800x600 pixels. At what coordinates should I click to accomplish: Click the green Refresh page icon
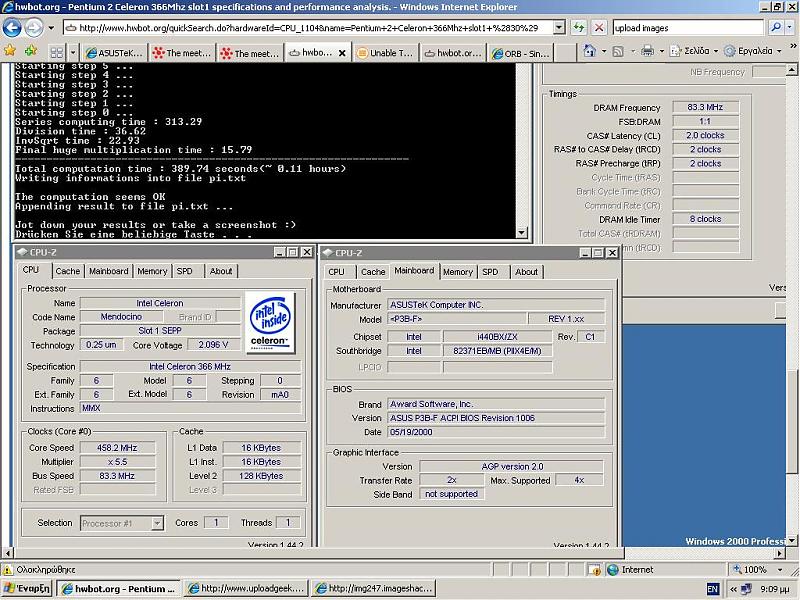coord(579,28)
